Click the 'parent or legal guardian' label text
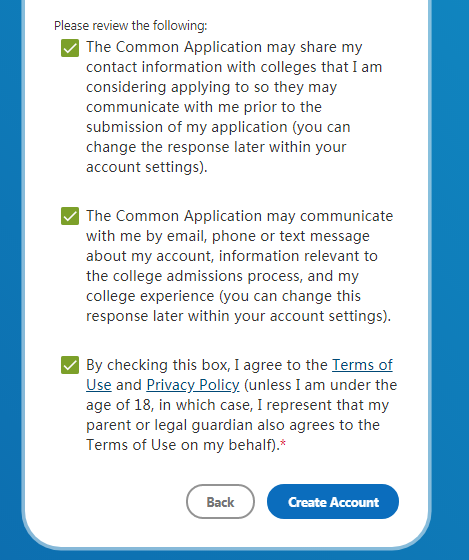This screenshot has height=560, width=469. pos(170,425)
